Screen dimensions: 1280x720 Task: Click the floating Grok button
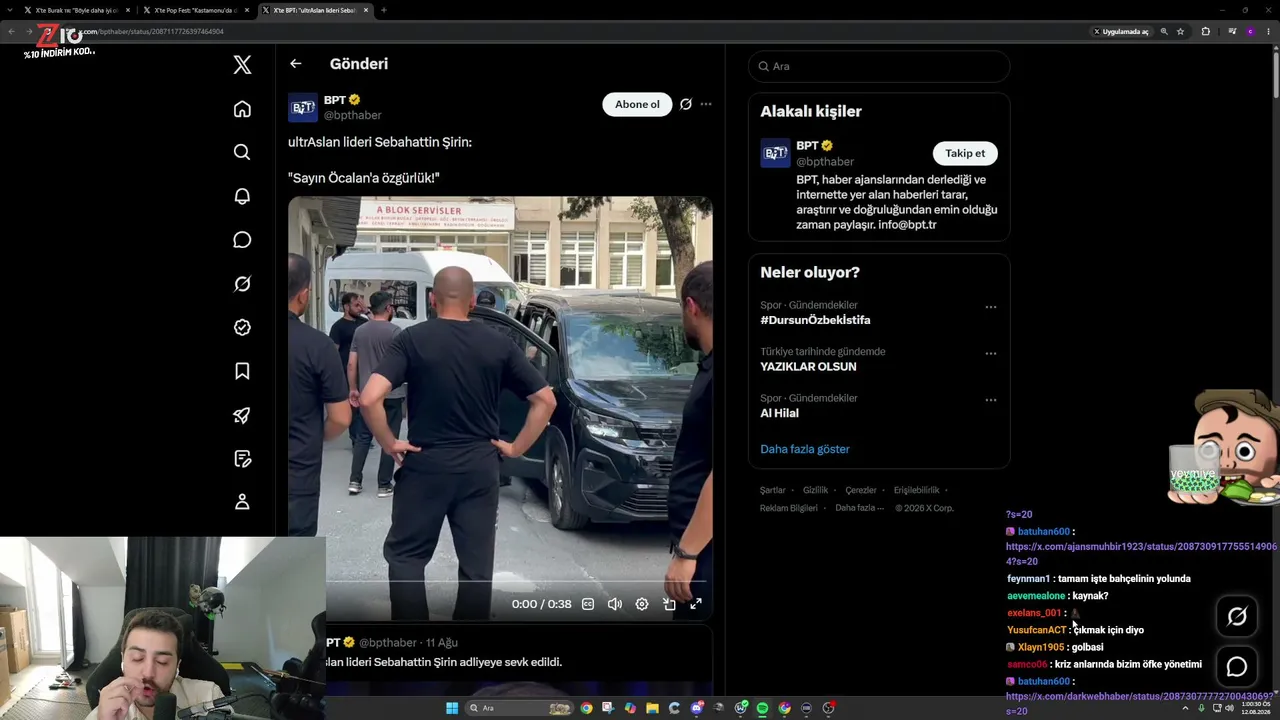[x=1237, y=617]
